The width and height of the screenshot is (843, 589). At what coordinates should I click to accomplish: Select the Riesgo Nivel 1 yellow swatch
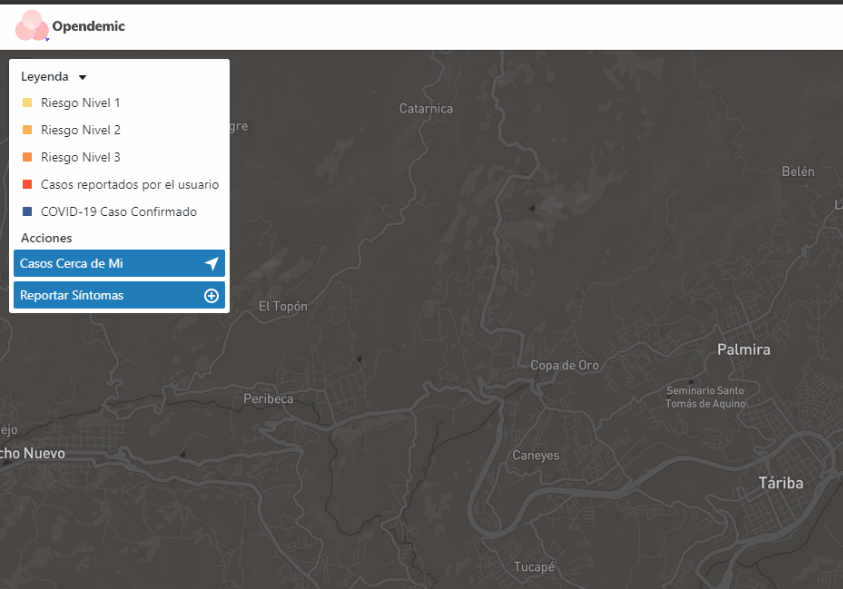click(x=27, y=103)
